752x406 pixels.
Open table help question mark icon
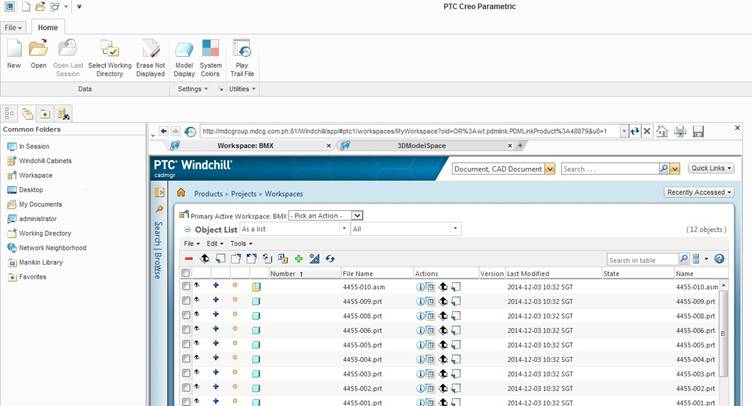pos(719,259)
